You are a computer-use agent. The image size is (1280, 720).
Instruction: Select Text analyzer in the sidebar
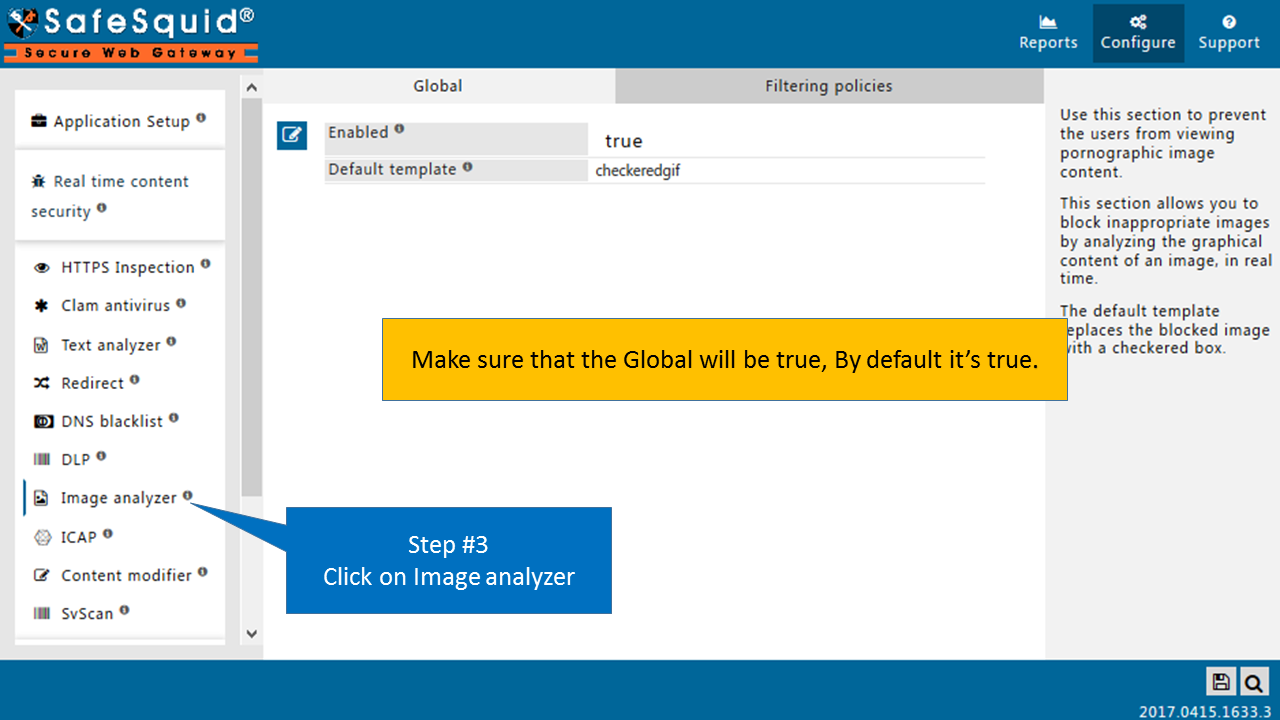pyautogui.click(x=111, y=345)
